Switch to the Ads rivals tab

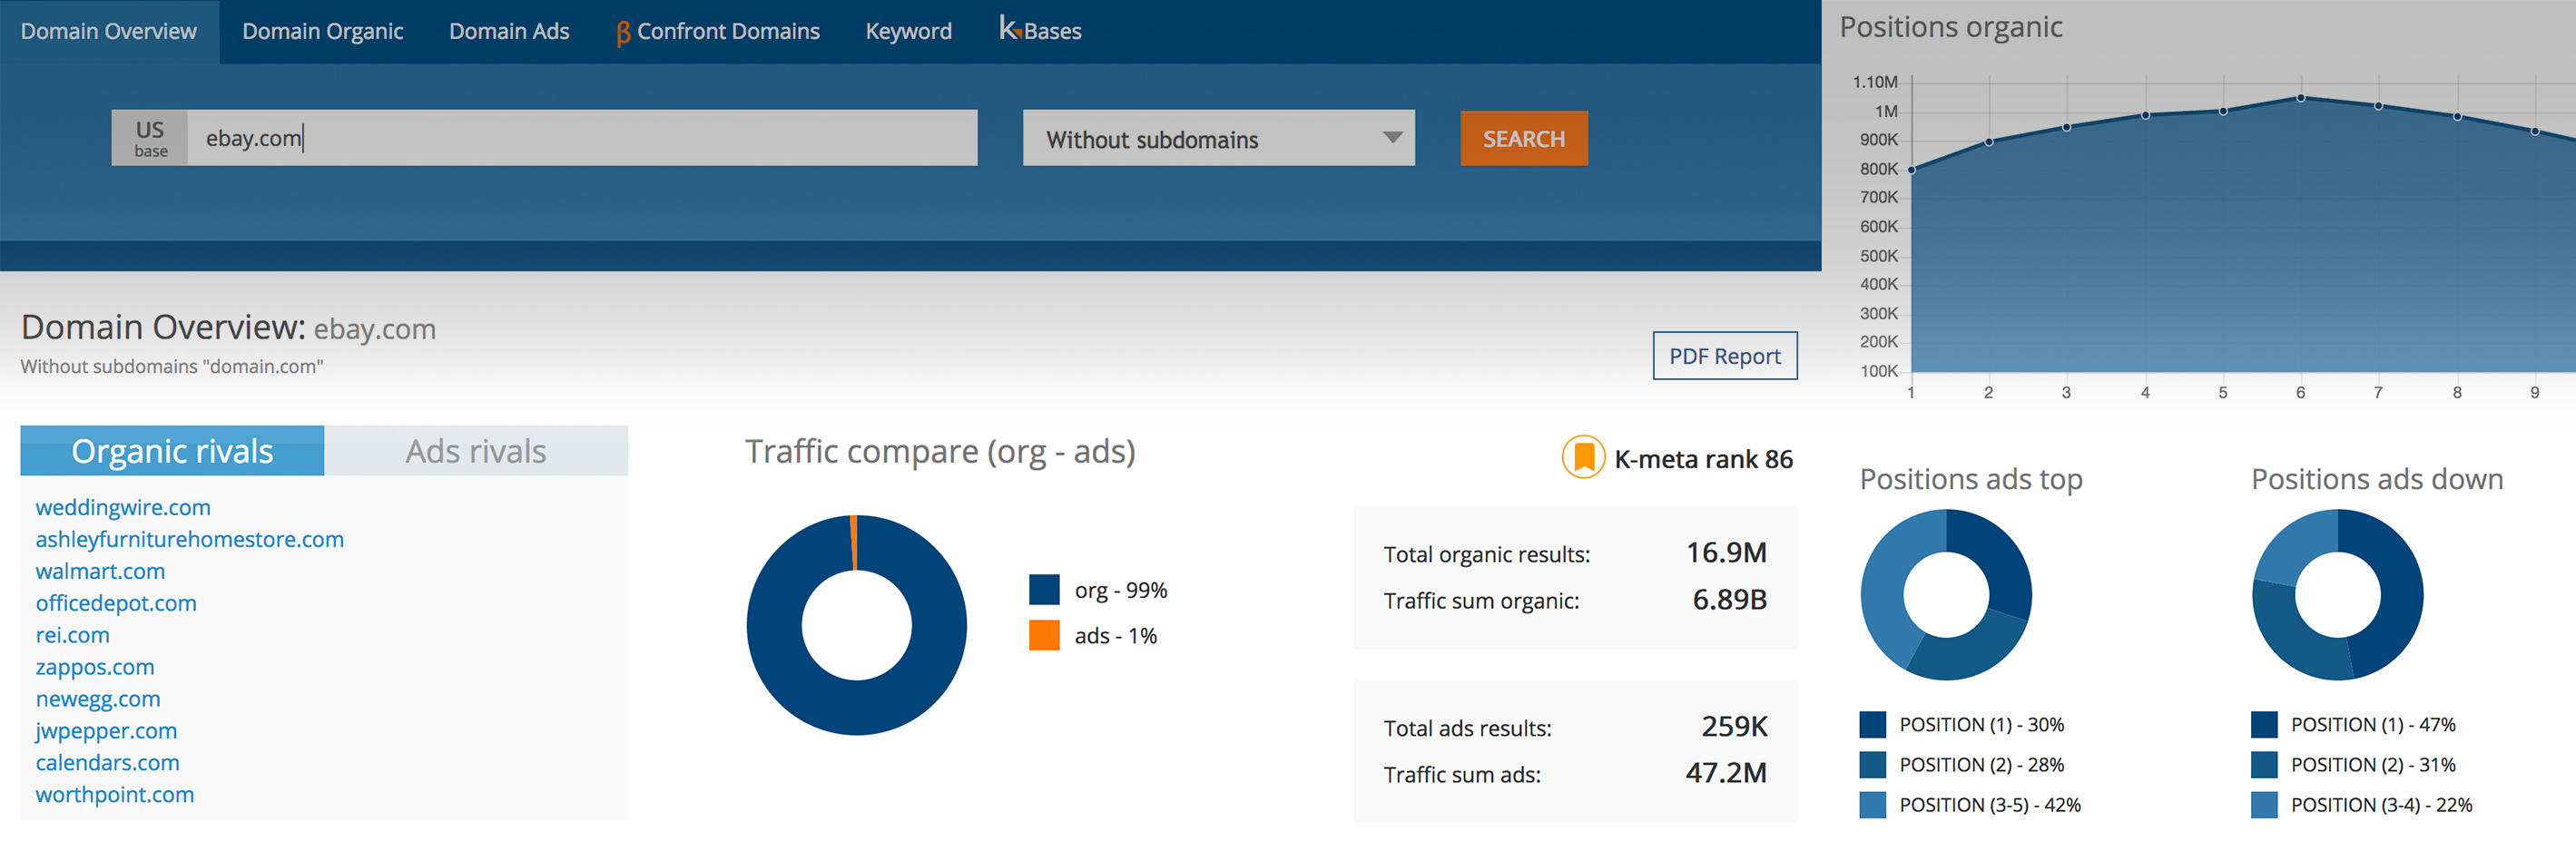pyautogui.click(x=476, y=451)
